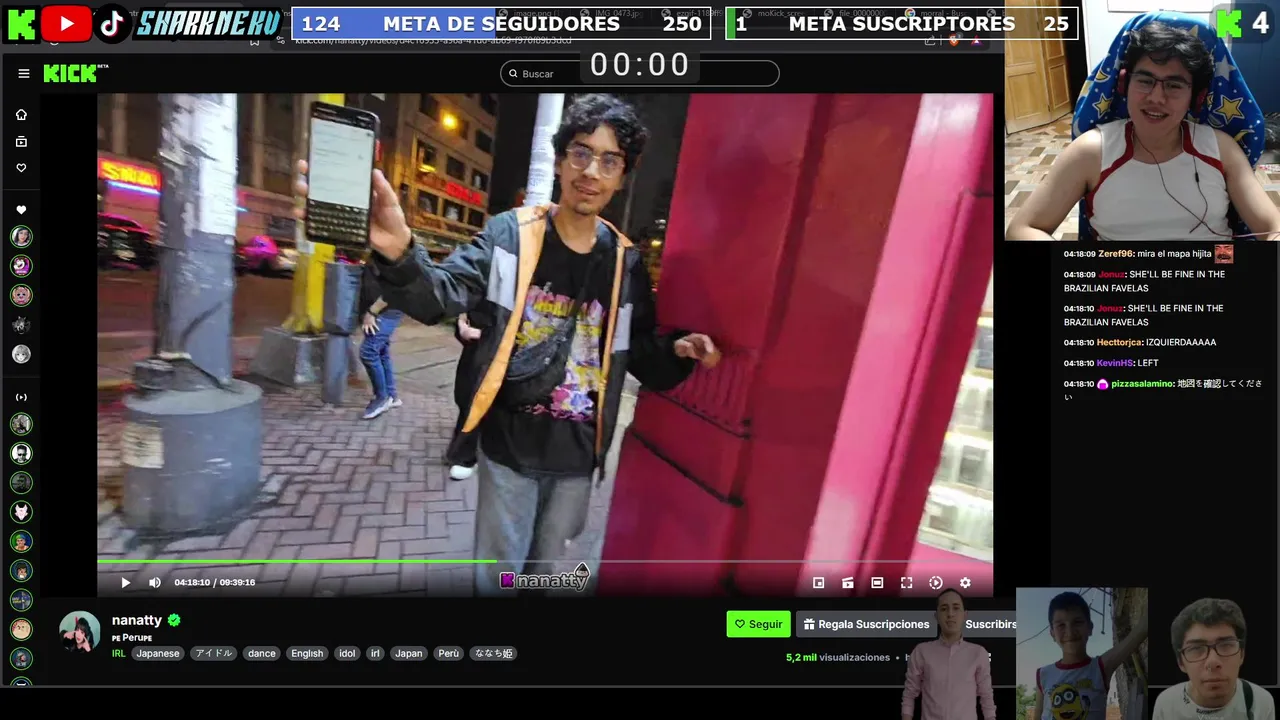Play the video with the play button
1280x720 pixels.
125,582
